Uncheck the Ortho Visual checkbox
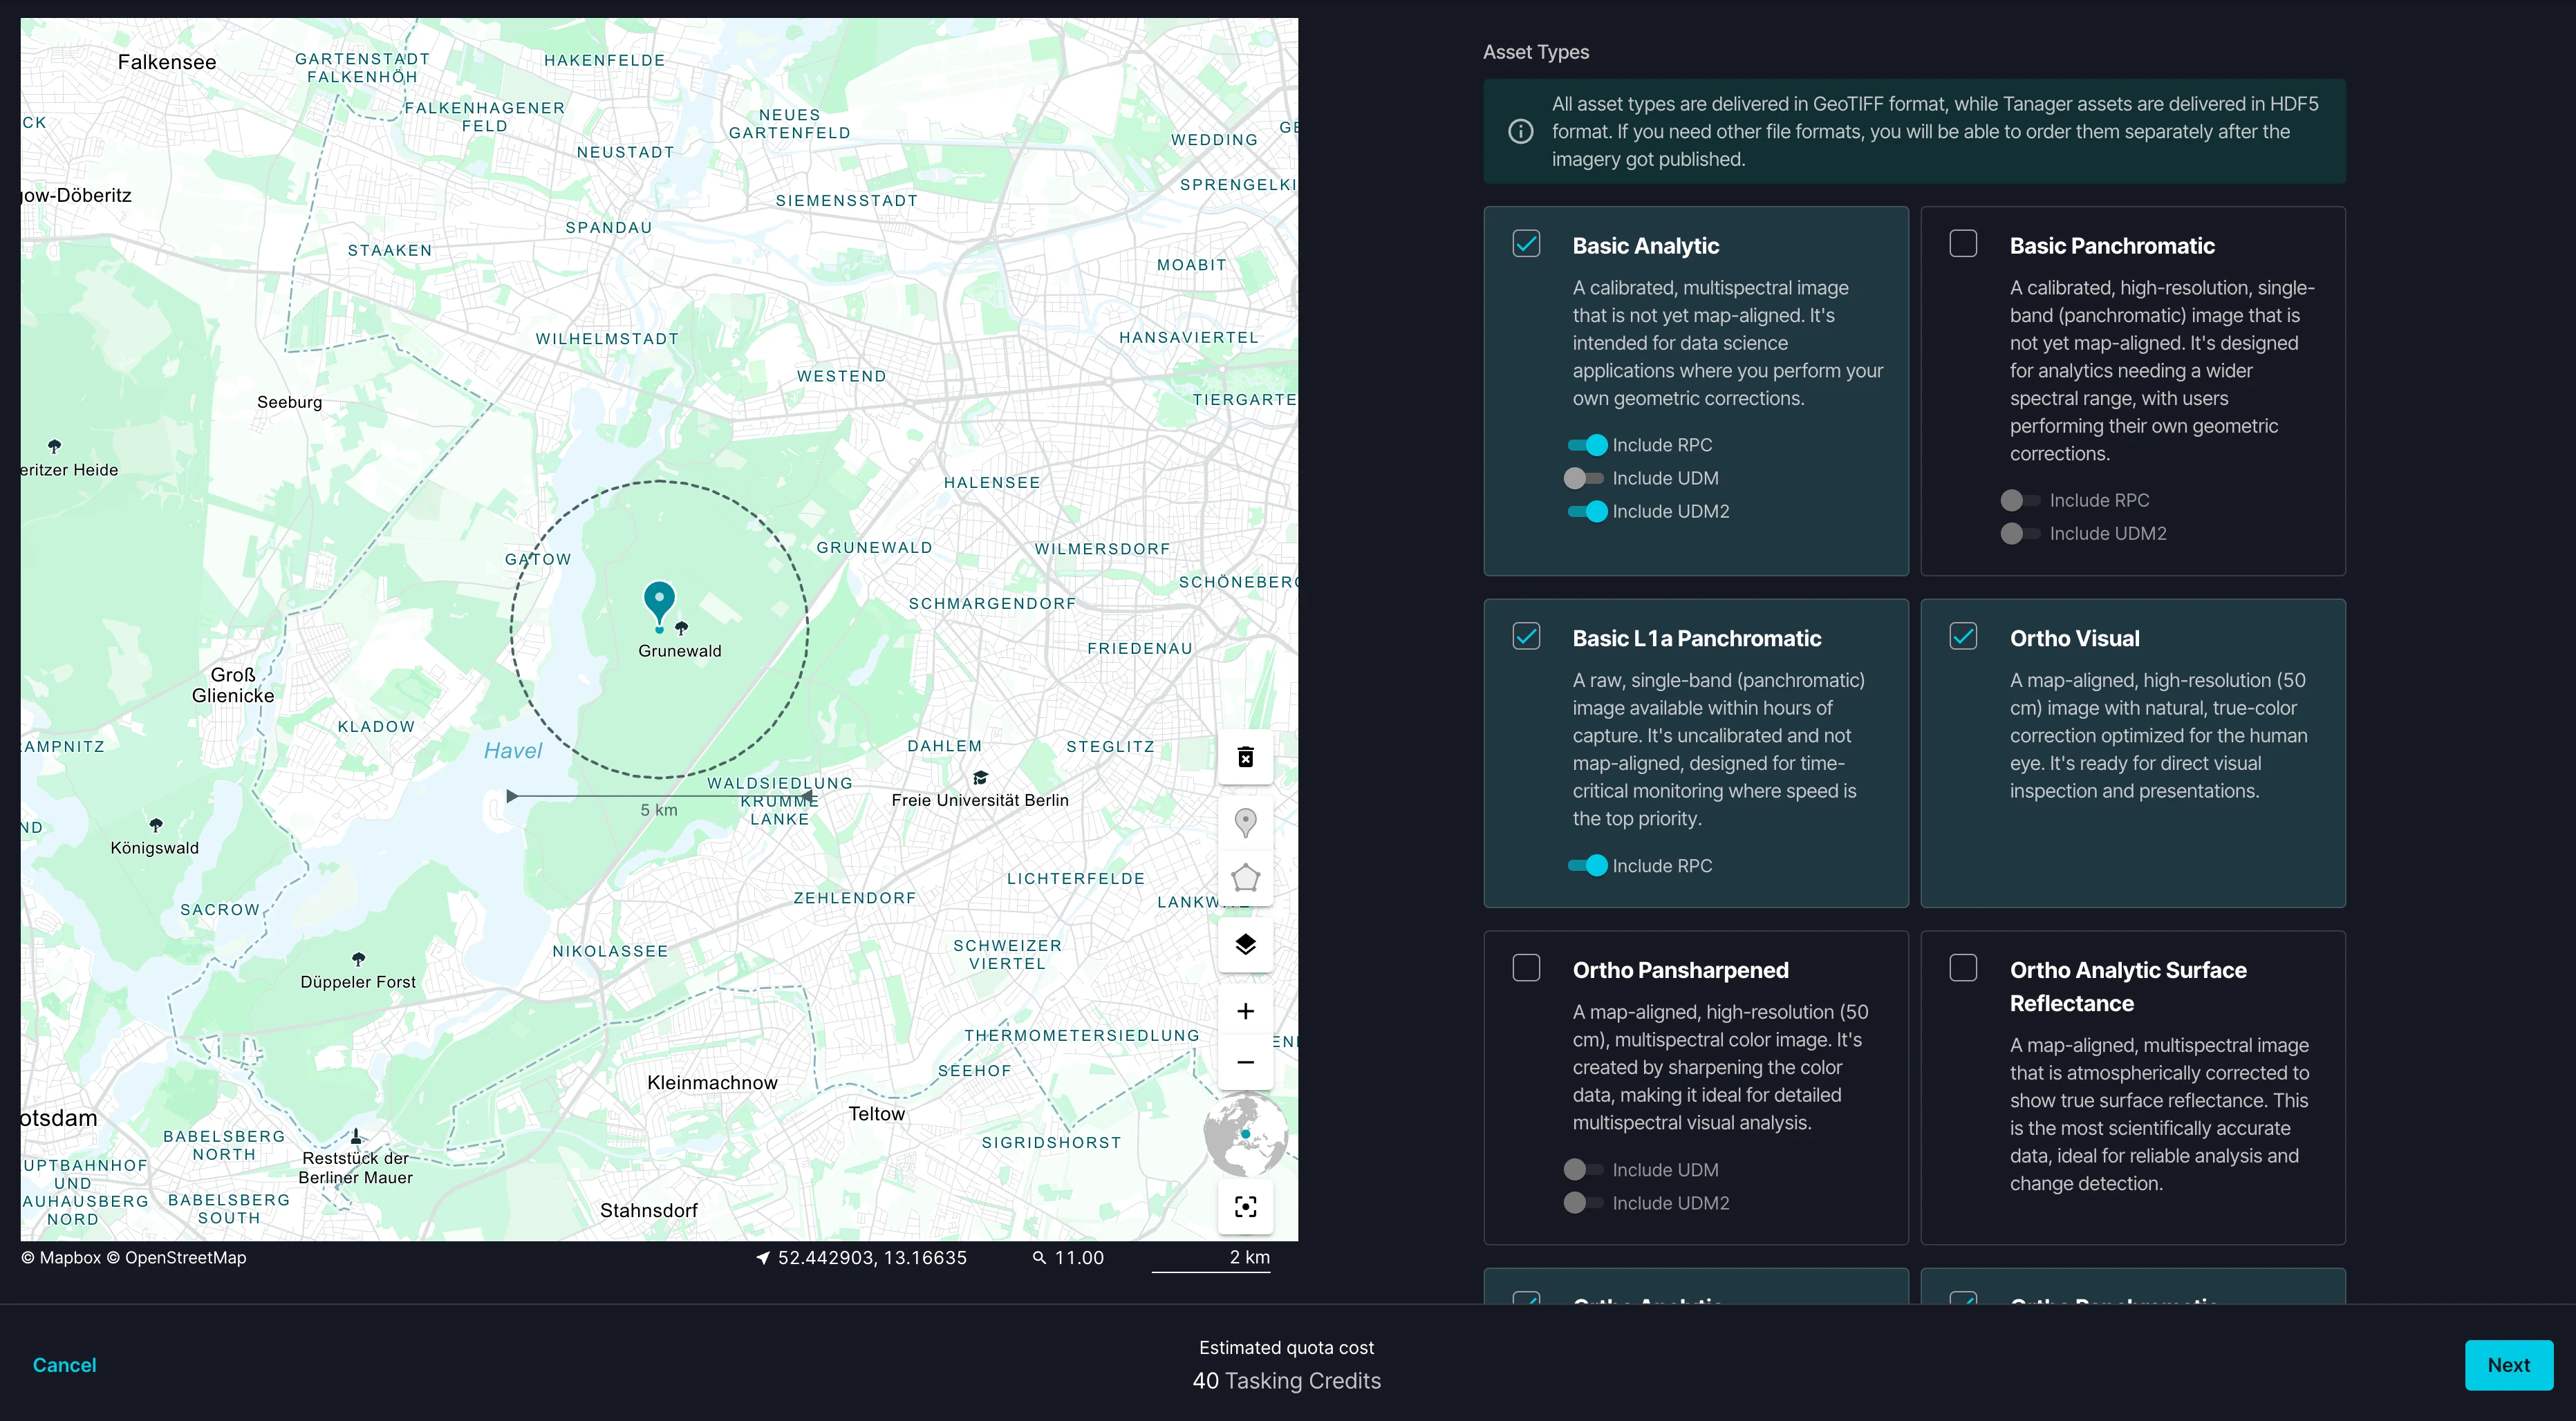The width and height of the screenshot is (2576, 1421). 1963,636
